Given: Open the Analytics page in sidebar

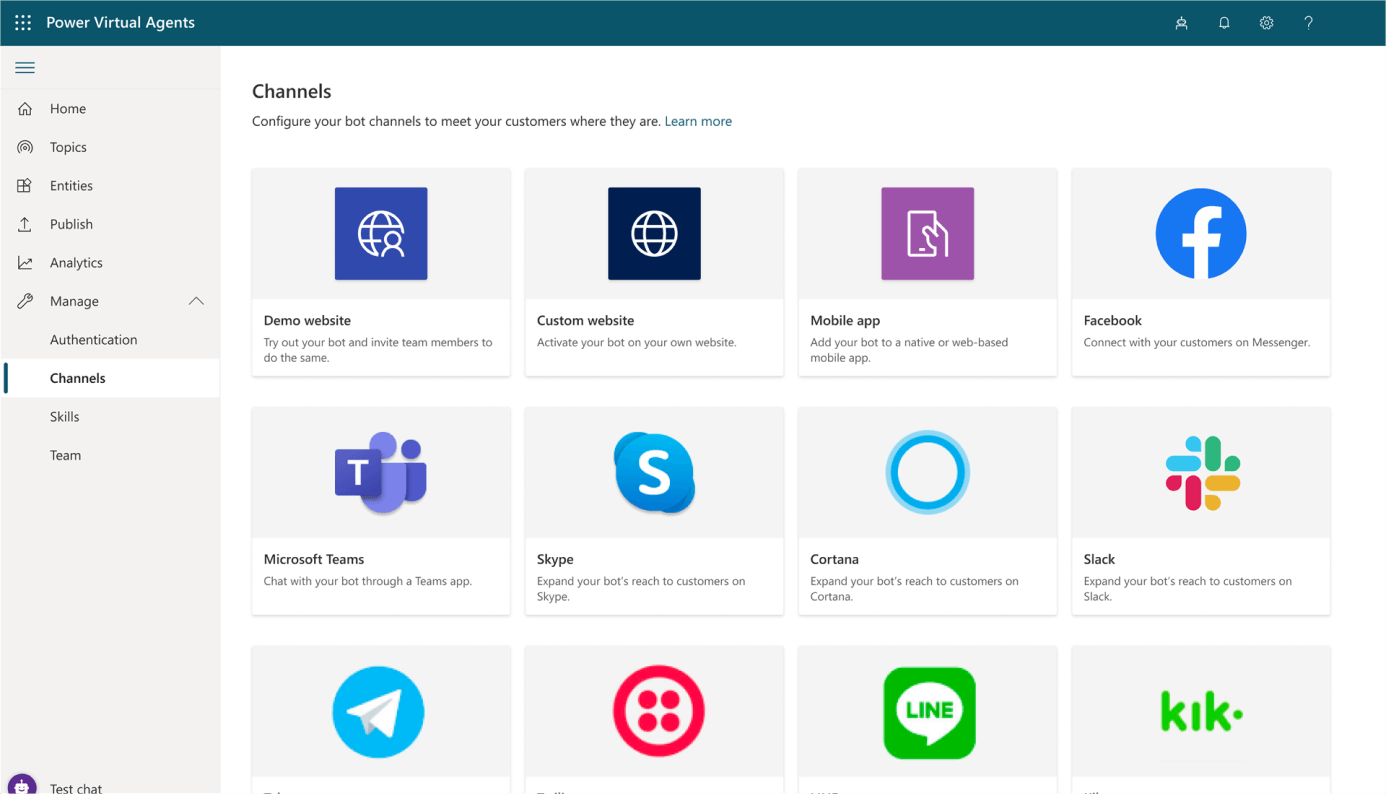Looking at the screenshot, I should point(76,263).
